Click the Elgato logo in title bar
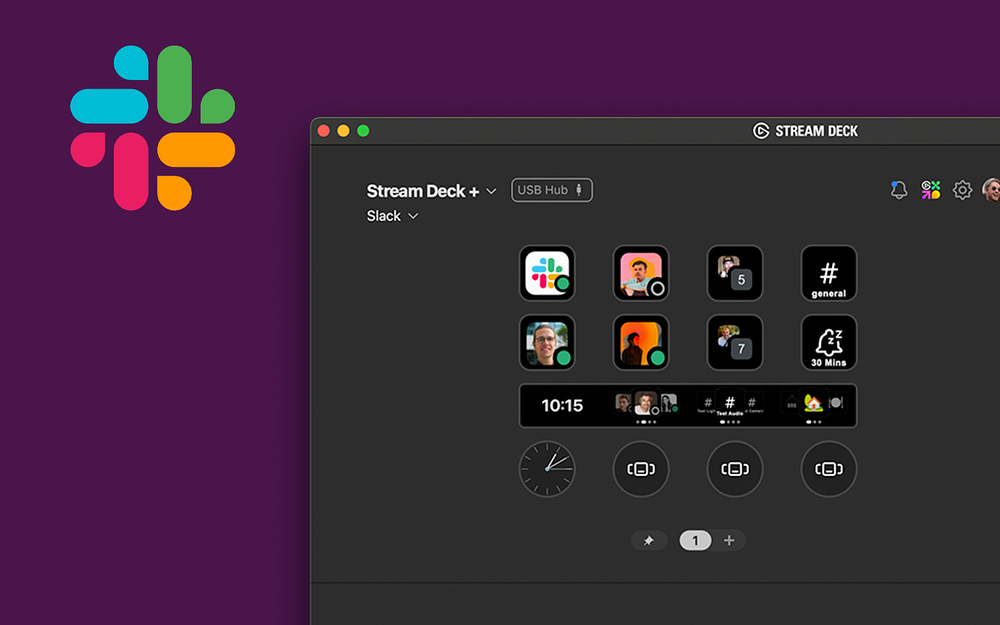Viewport: 1000px width, 625px height. click(x=761, y=131)
